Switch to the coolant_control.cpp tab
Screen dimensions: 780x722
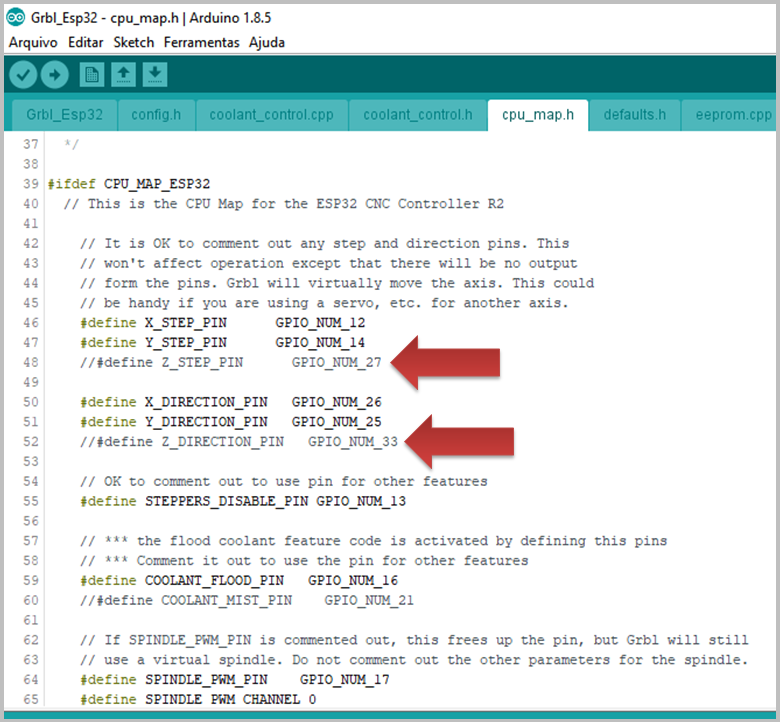coord(271,115)
